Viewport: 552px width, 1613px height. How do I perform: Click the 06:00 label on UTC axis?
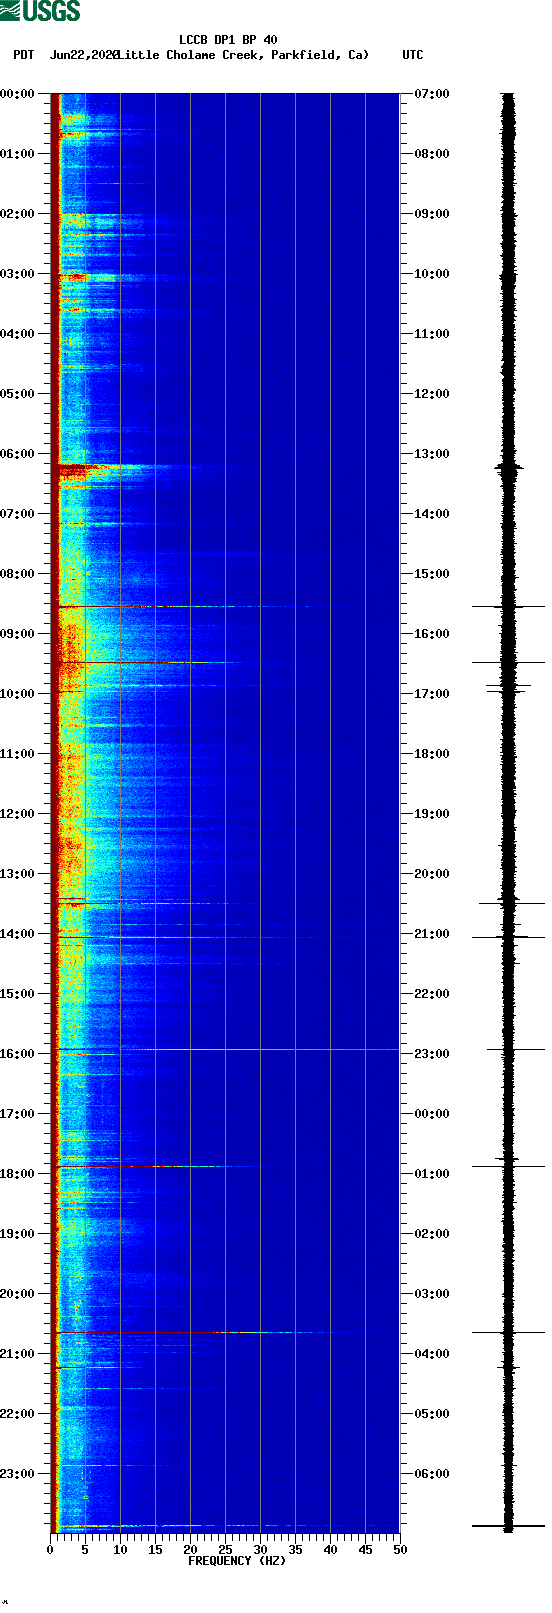pos(432,1474)
